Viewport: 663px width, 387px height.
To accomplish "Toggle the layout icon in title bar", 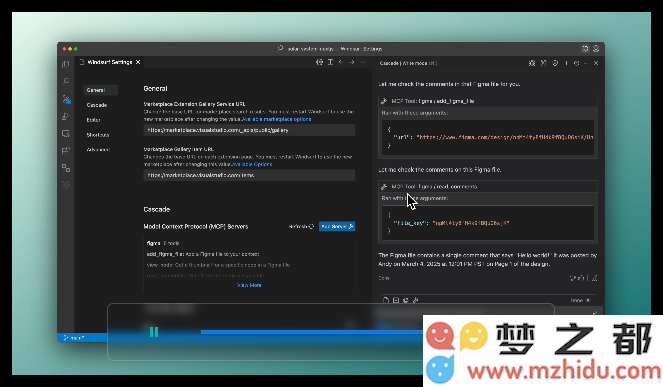I will pos(585,49).
